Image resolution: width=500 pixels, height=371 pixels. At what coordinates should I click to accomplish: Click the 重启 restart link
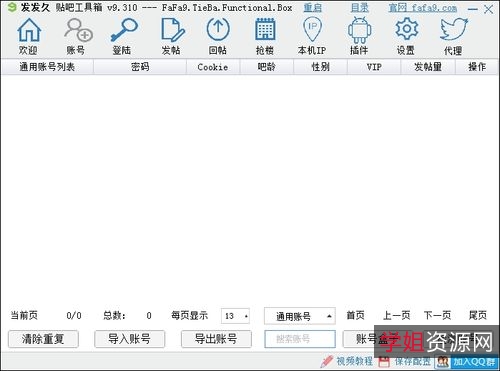click(313, 8)
